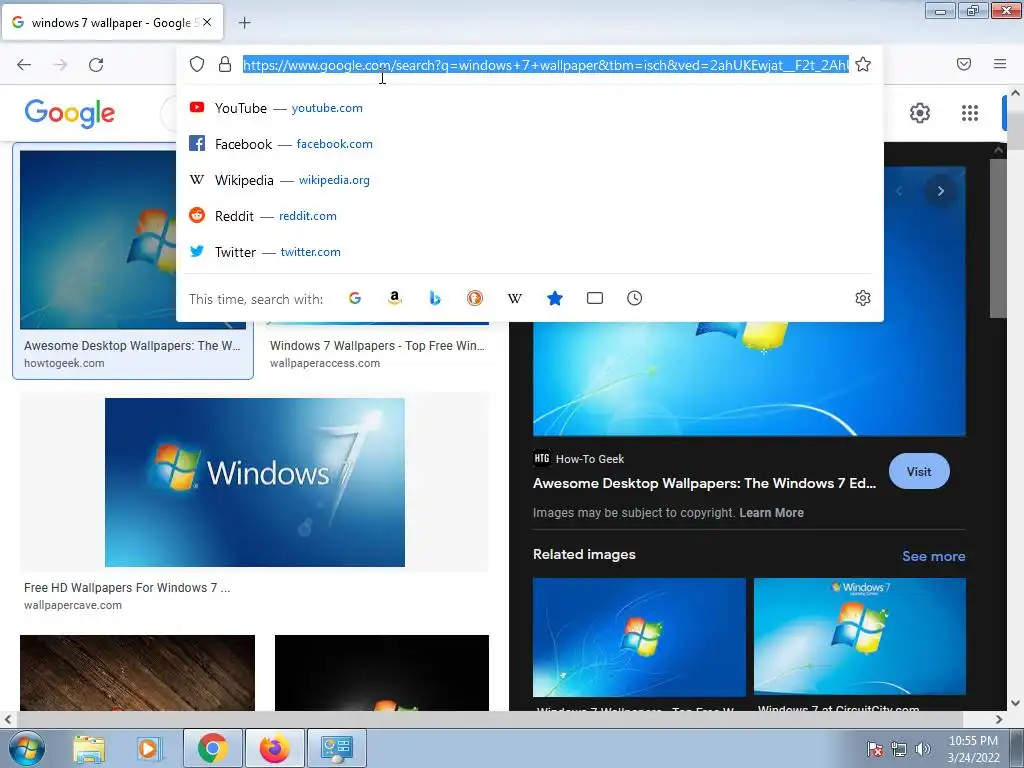The image size is (1024, 768).
Task: Show next image in preview panel
Action: tap(940, 191)
